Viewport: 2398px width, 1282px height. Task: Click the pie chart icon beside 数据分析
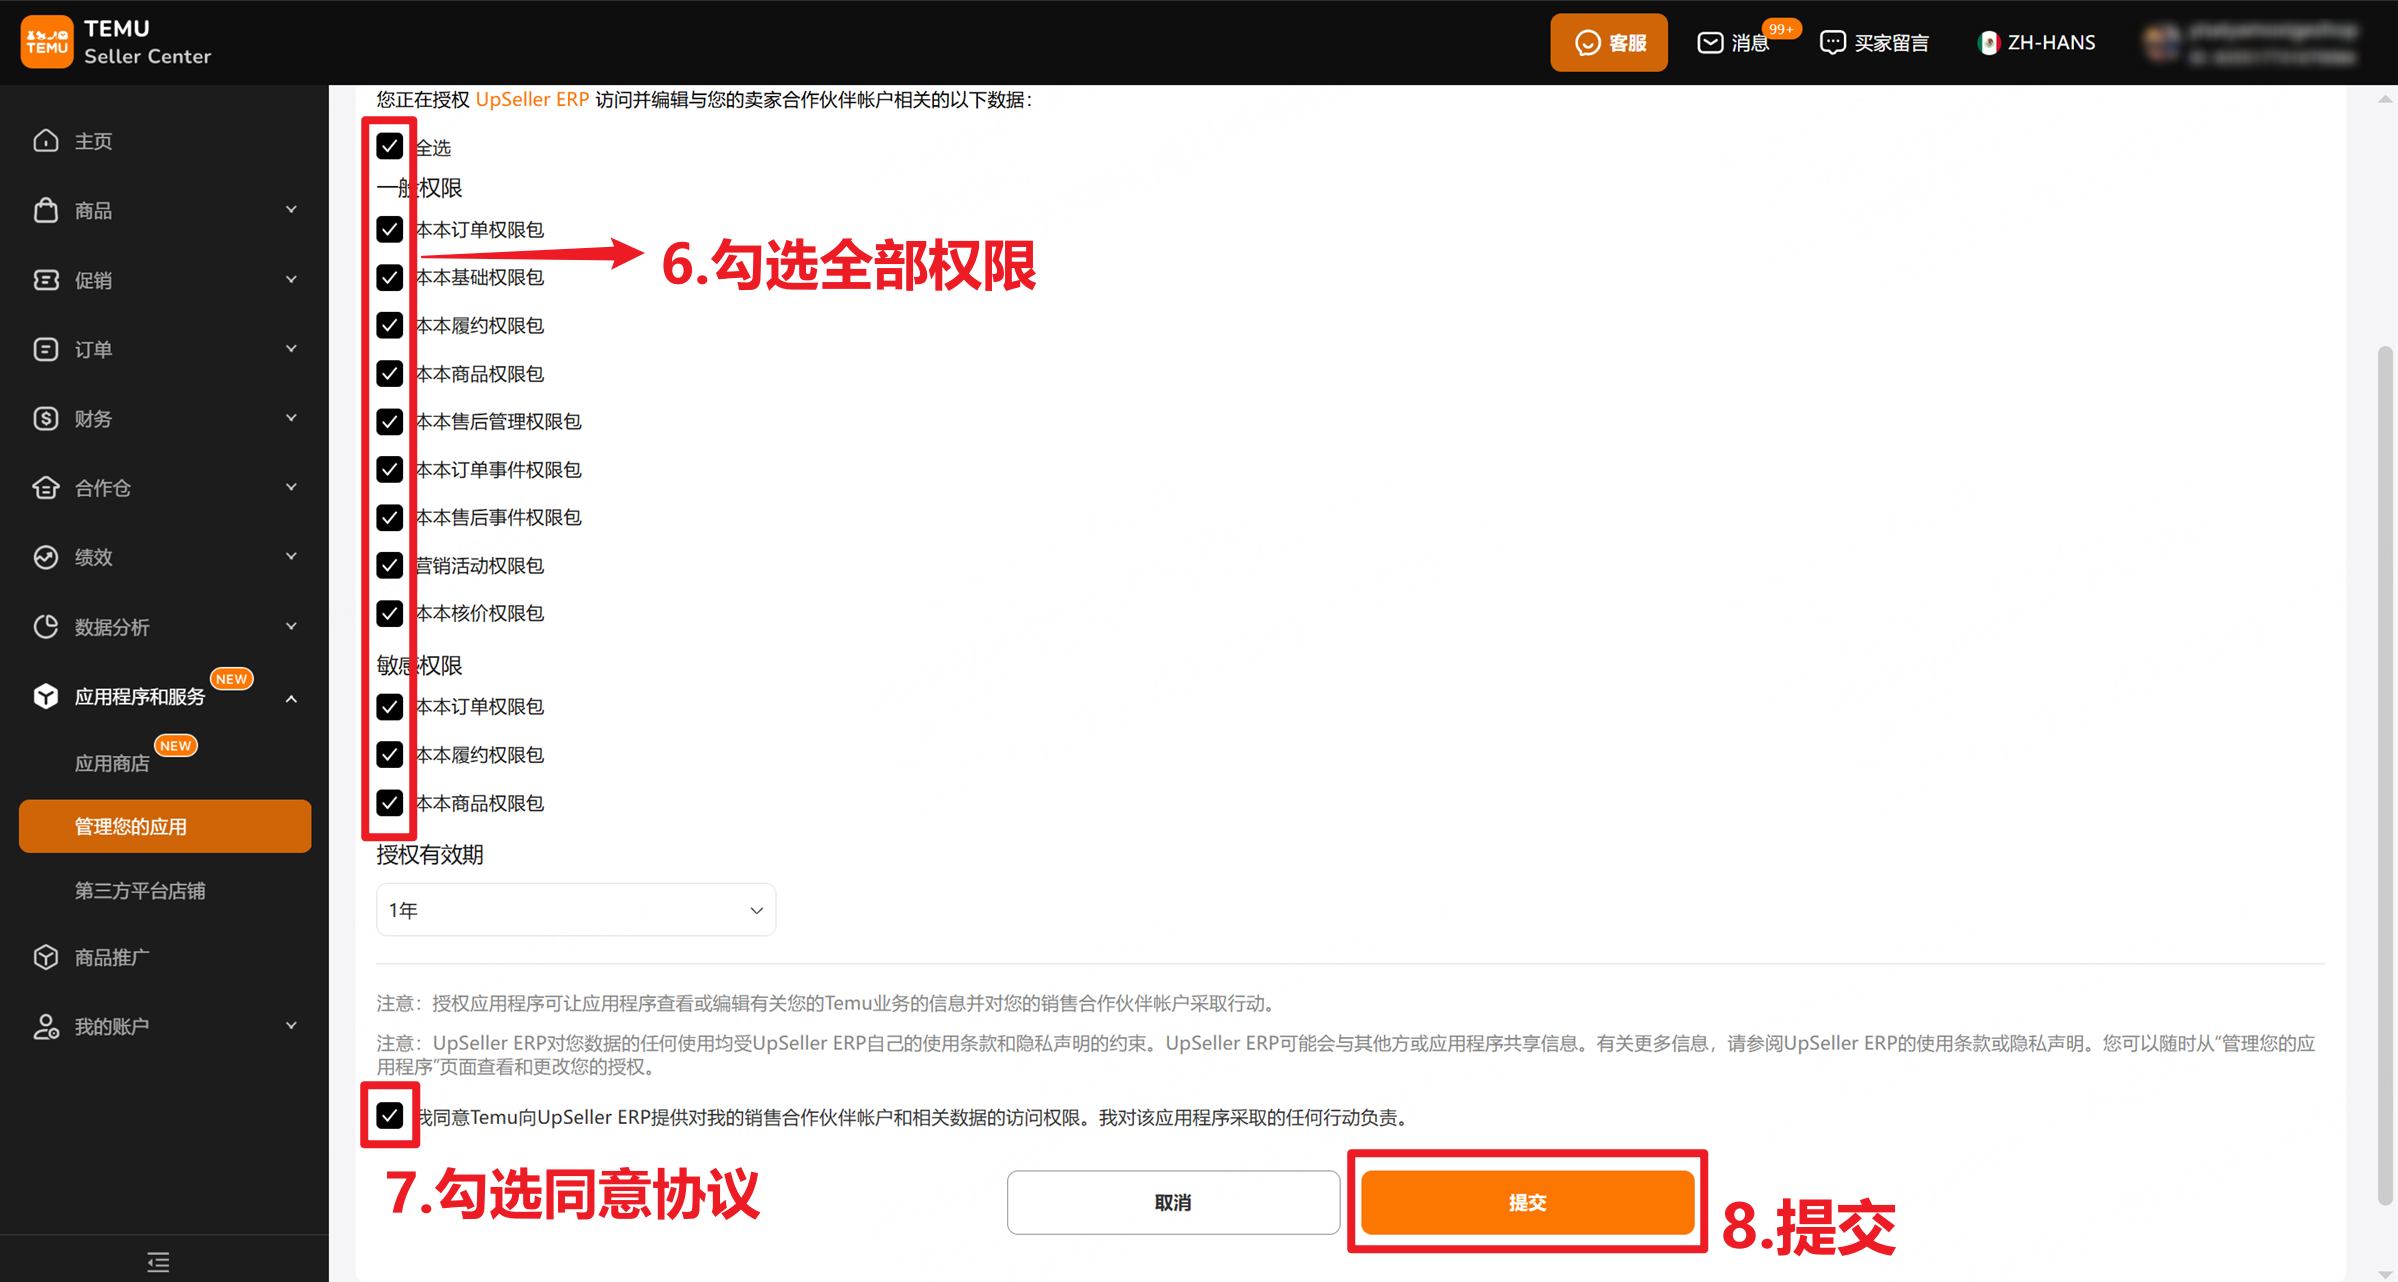[46, 627]
